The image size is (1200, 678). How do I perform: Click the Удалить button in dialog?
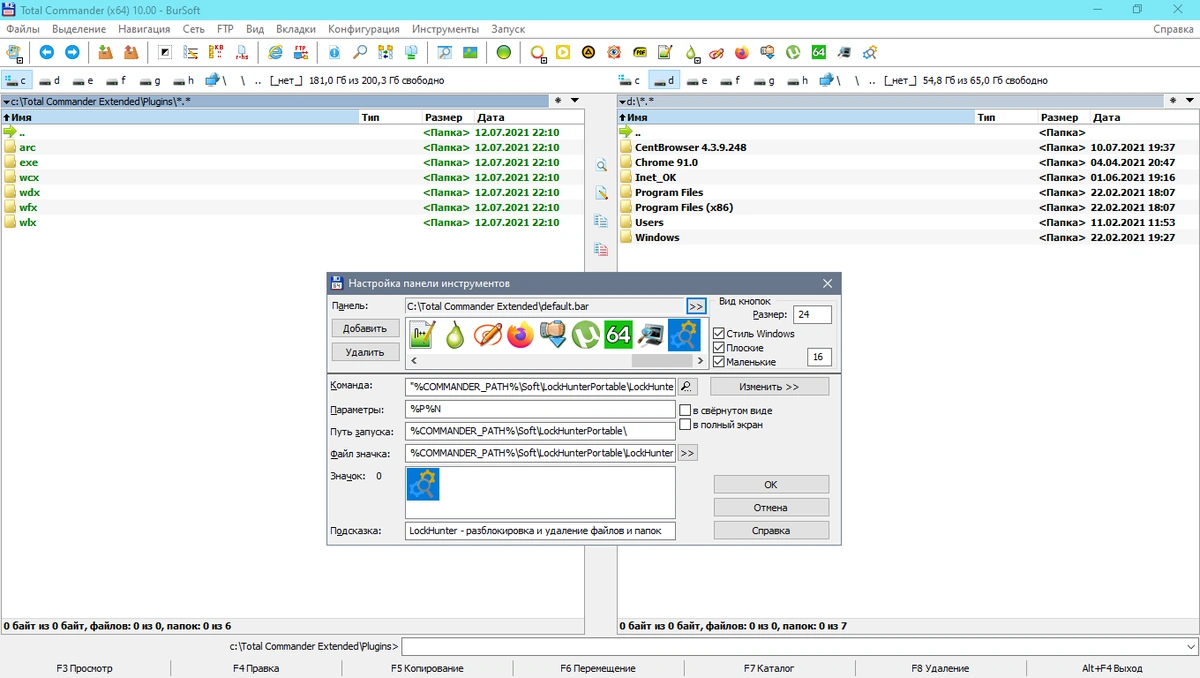point(365,352)
